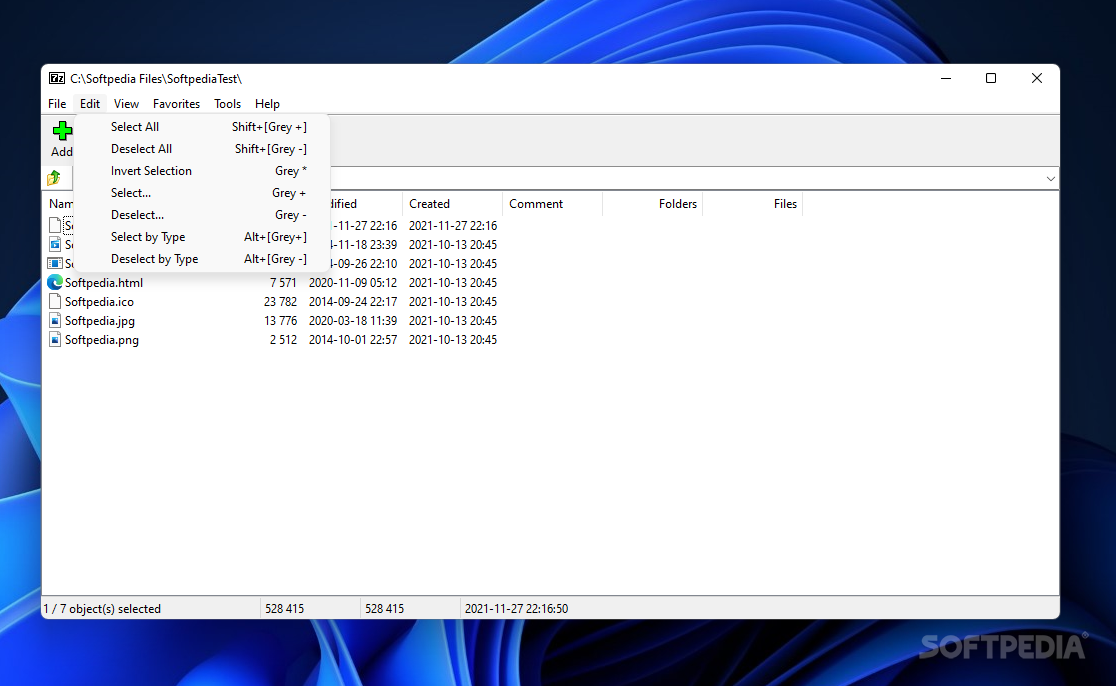Screen dimensions: 1116x686
Task: Click status bar timestamp 2021-11-27 22:16:50
Action: (516, 608)
